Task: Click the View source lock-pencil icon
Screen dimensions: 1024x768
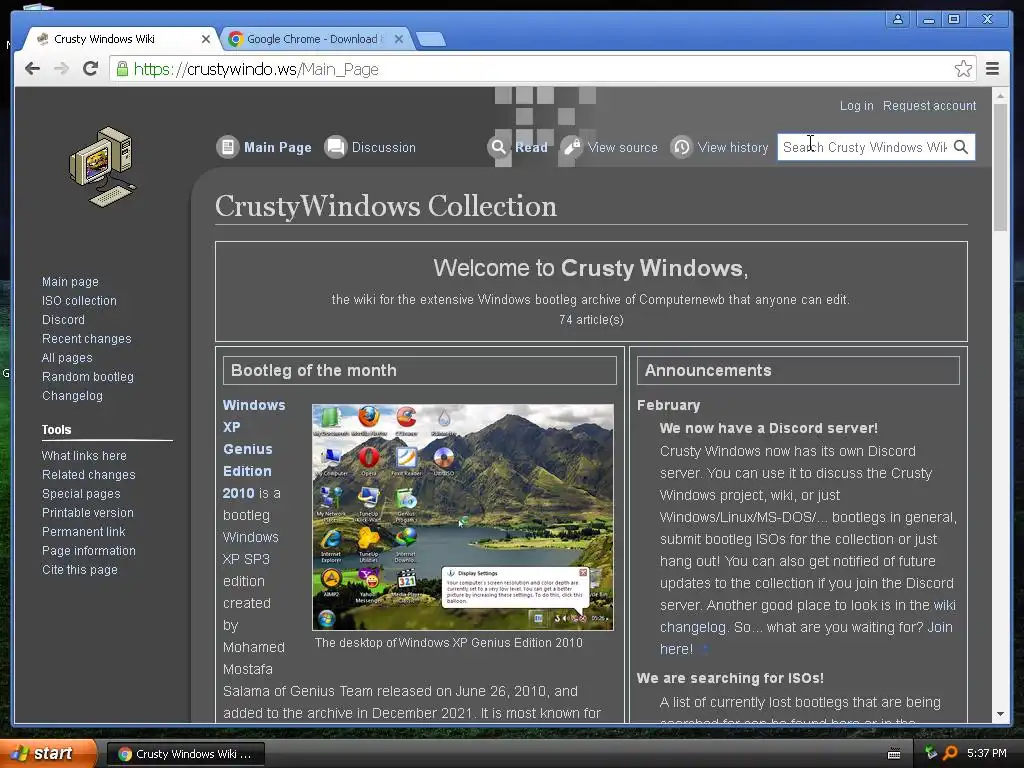Action: (x=571, y=147)
